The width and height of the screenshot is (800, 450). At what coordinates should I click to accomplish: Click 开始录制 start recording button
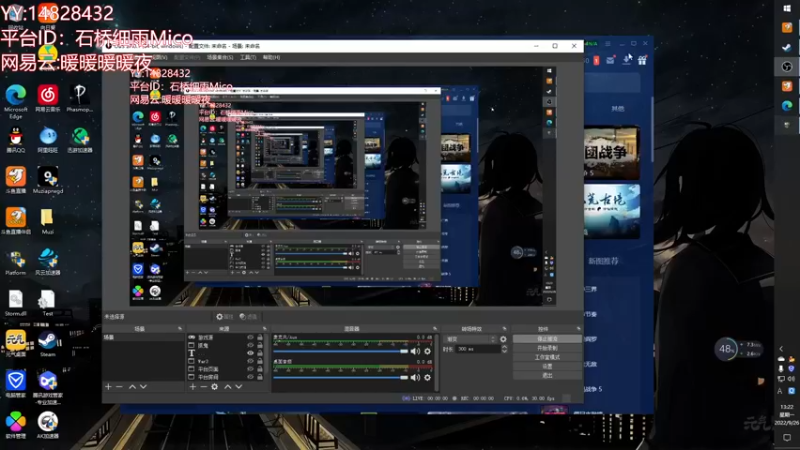[x=547, y=348]
